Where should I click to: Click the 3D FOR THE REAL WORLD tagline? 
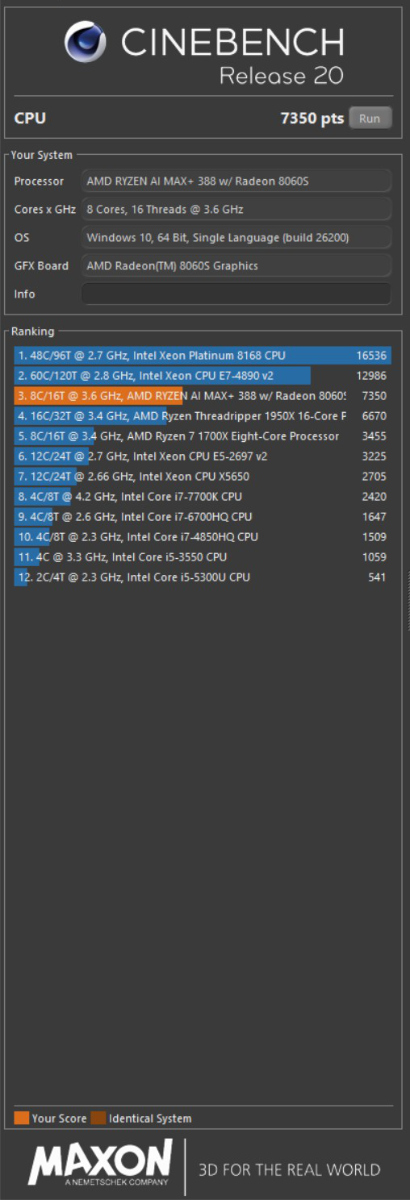[290, 1170]
